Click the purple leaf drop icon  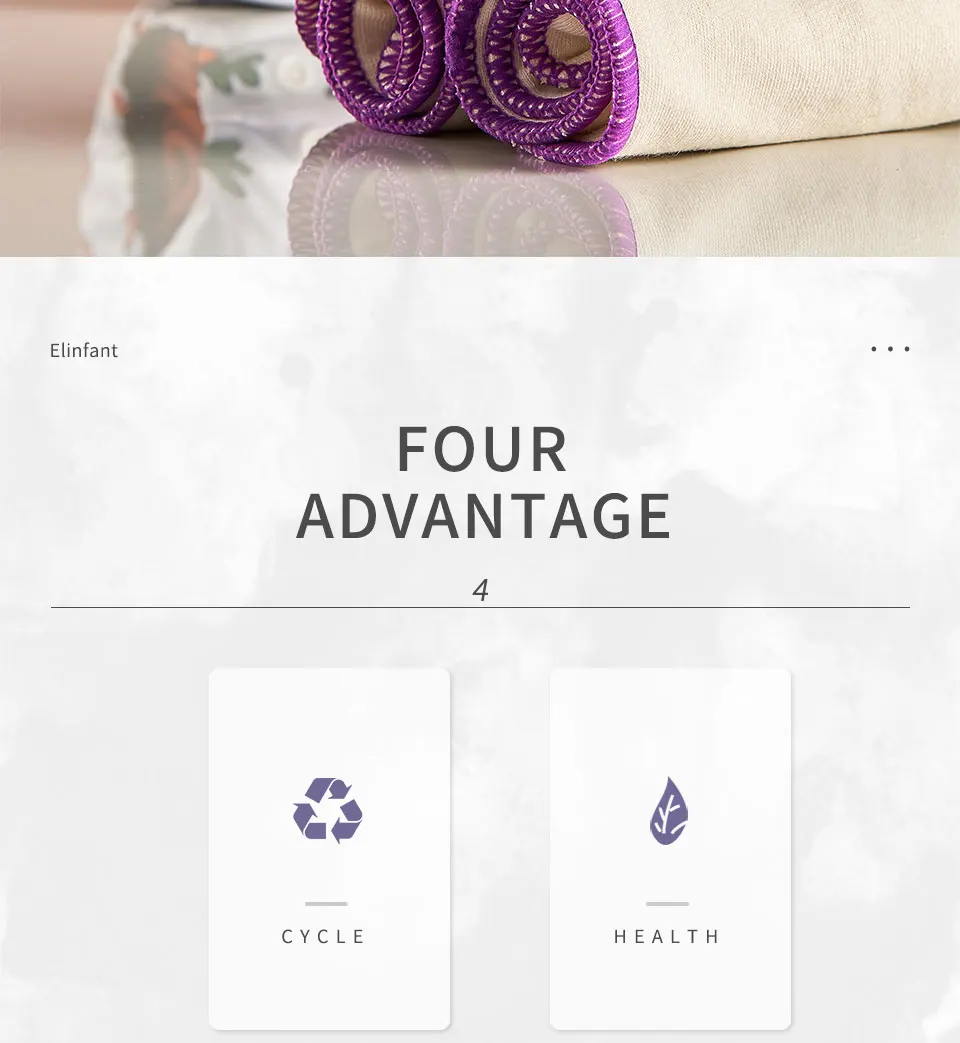(669, 811)
